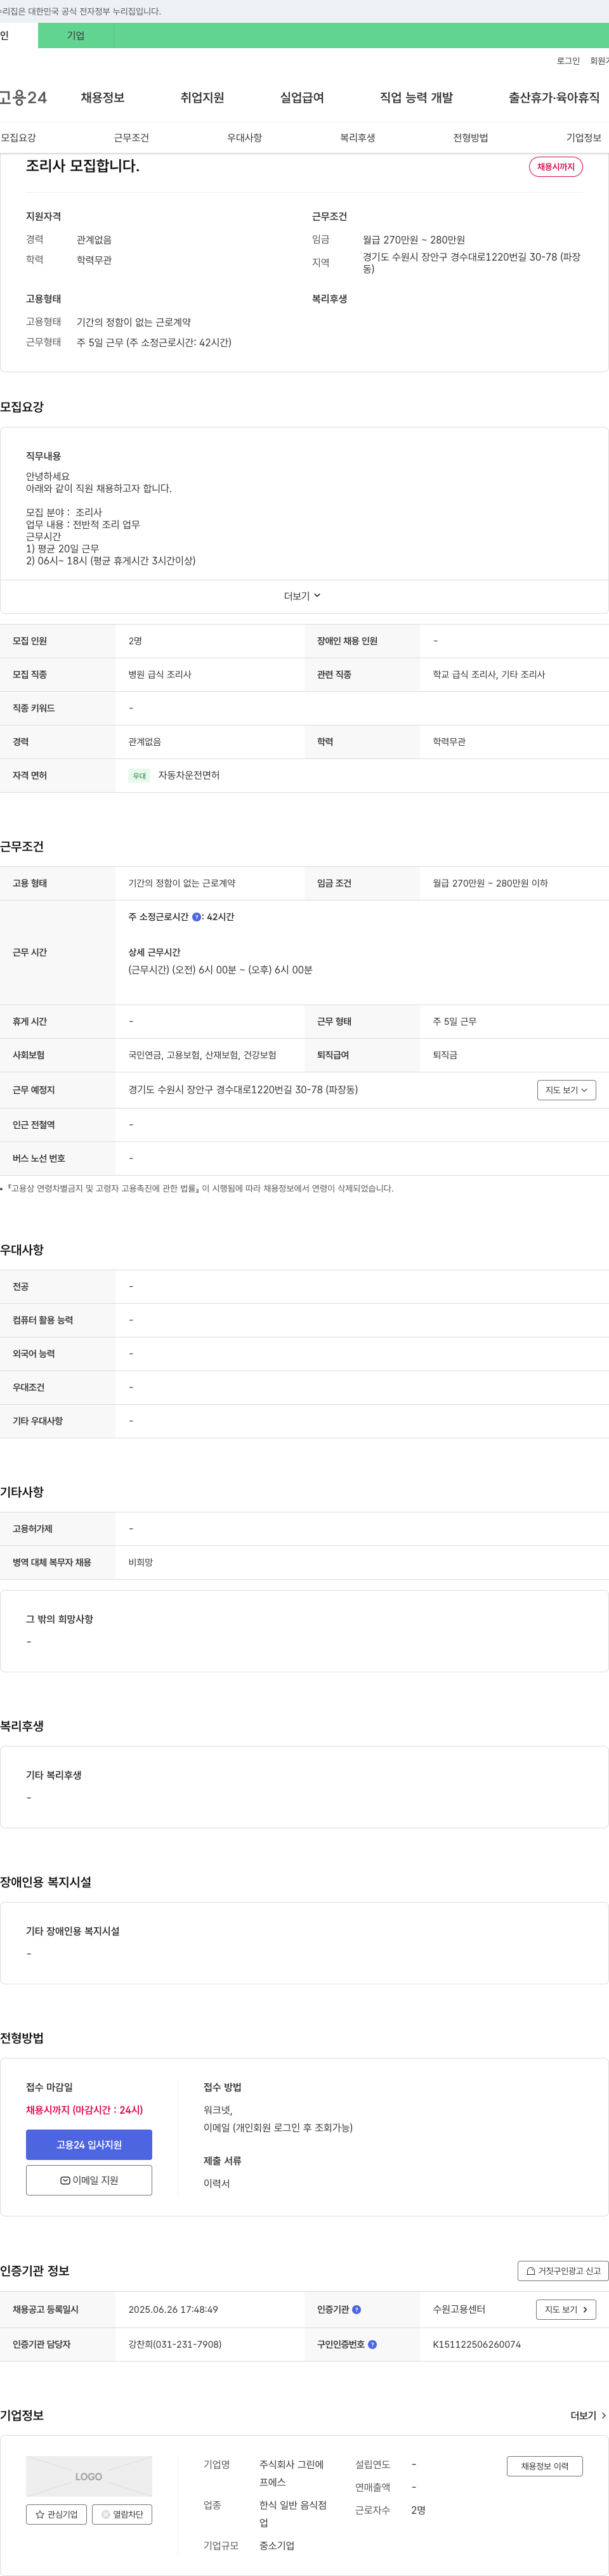Open 더보기 link in 기업정보
The height and width of the screenshot is (2576, 609).
click(x=588, y=2416)
